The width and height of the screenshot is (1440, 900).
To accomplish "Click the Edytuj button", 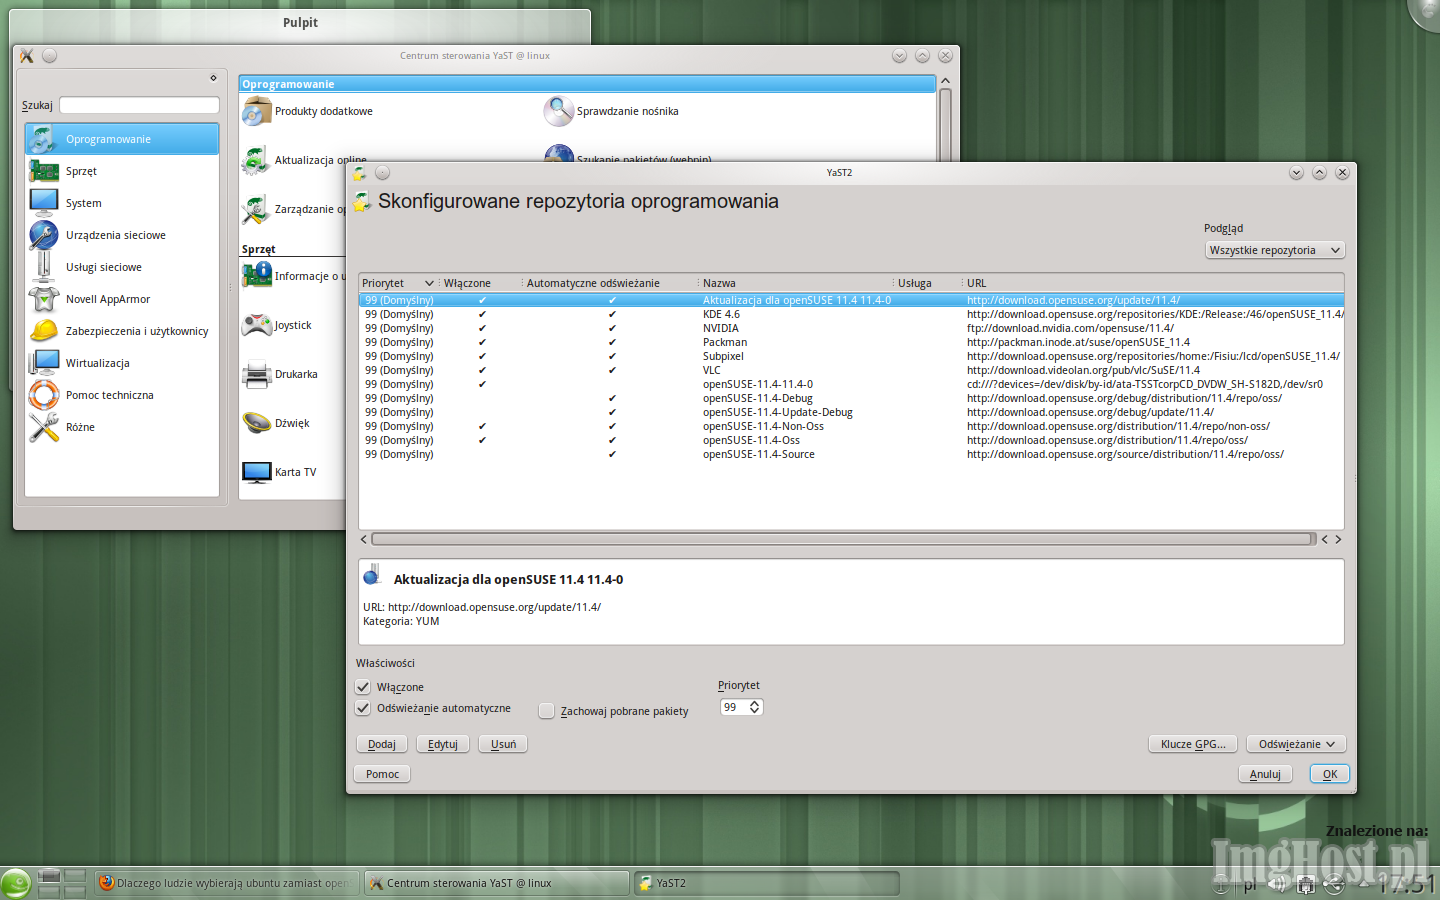I will [x=443, y=744].
